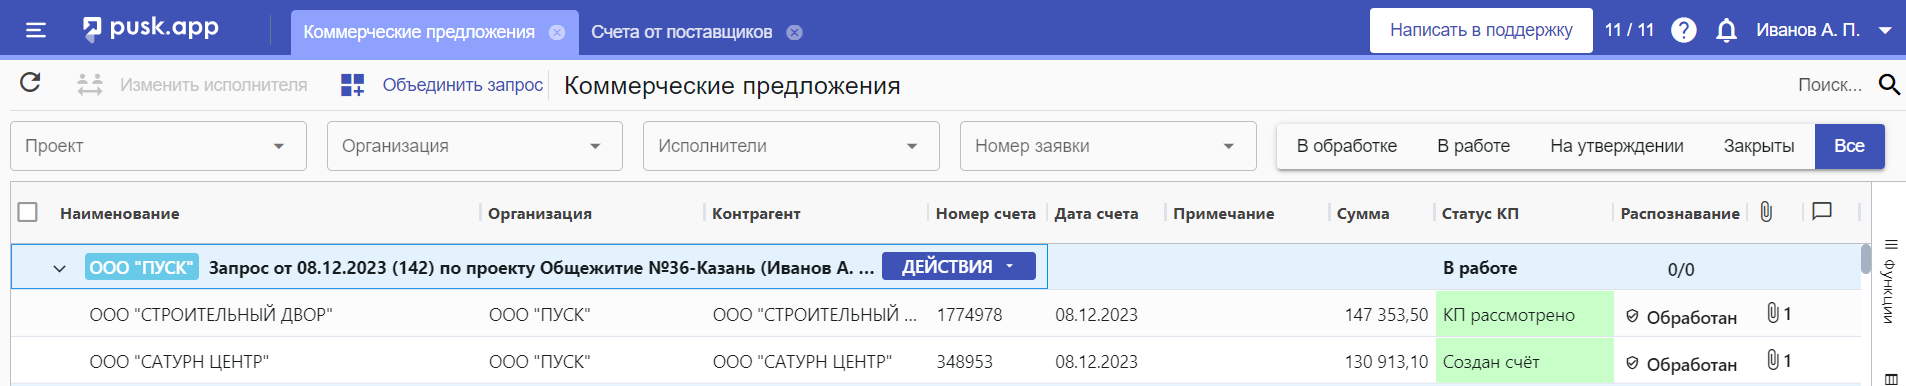Click КП рассмотрено status cell
1906x386 pixels.
[x=1524, y=315]
